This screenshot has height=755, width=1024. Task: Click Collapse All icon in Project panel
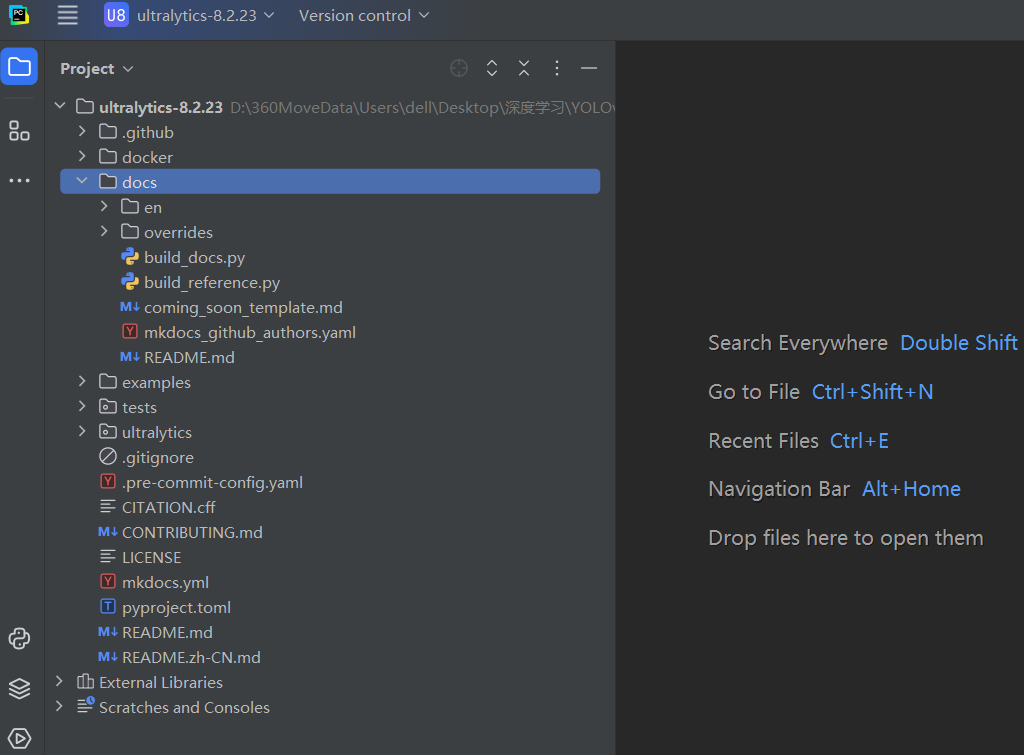[524, 68]
